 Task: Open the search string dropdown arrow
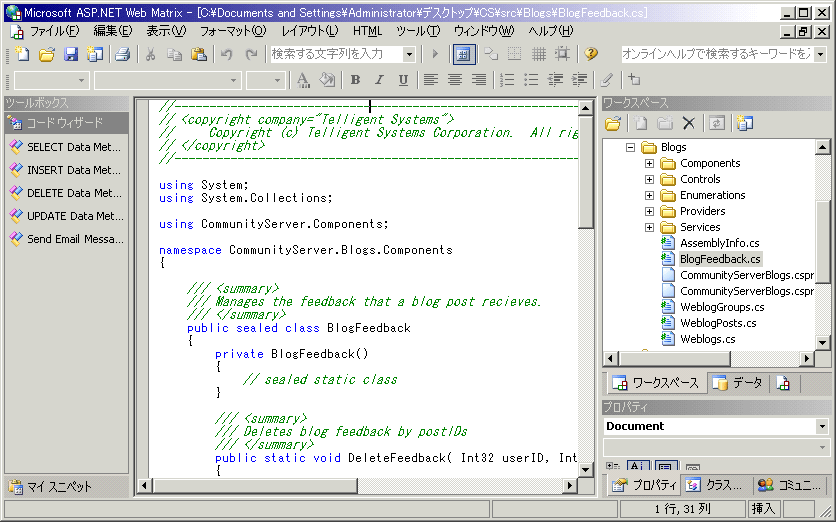[409, 54]
